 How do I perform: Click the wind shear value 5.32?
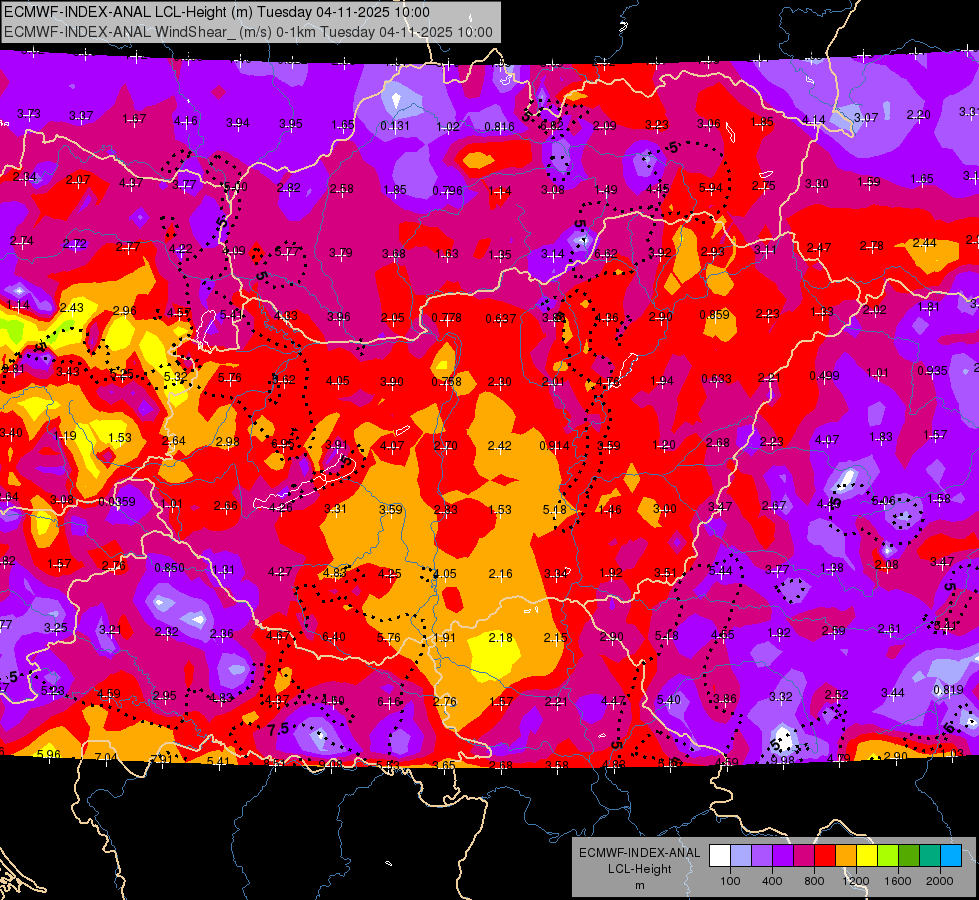[x=175, y=377]
